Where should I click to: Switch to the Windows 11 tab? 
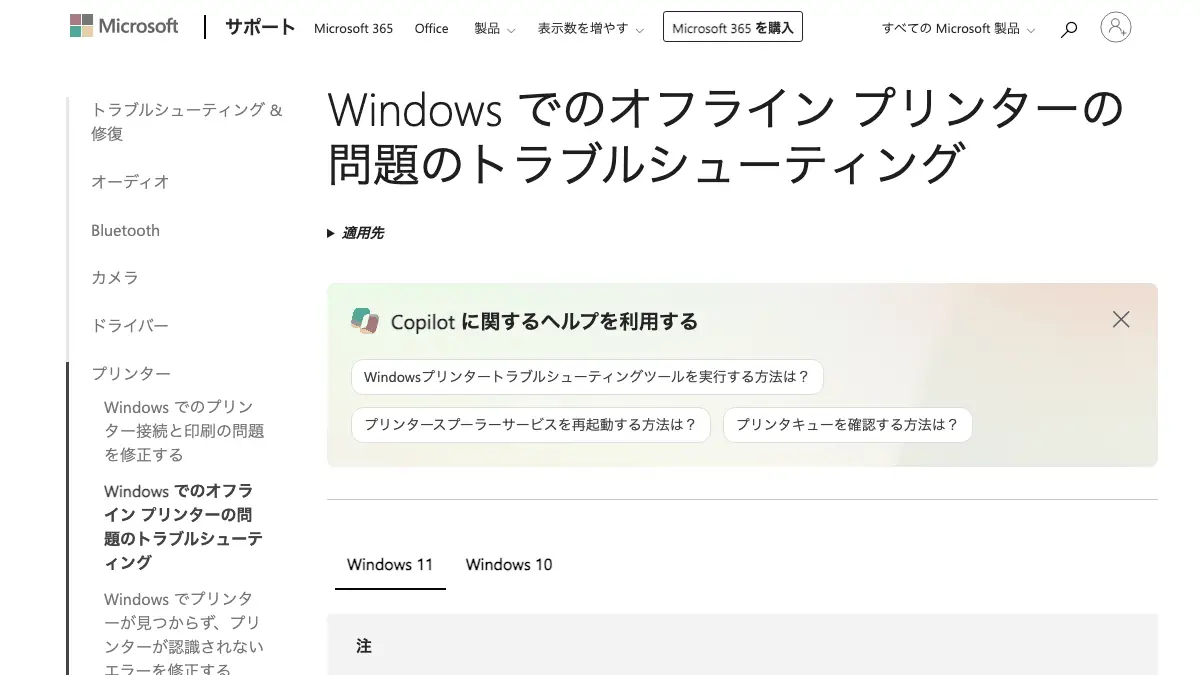(390, 564)
